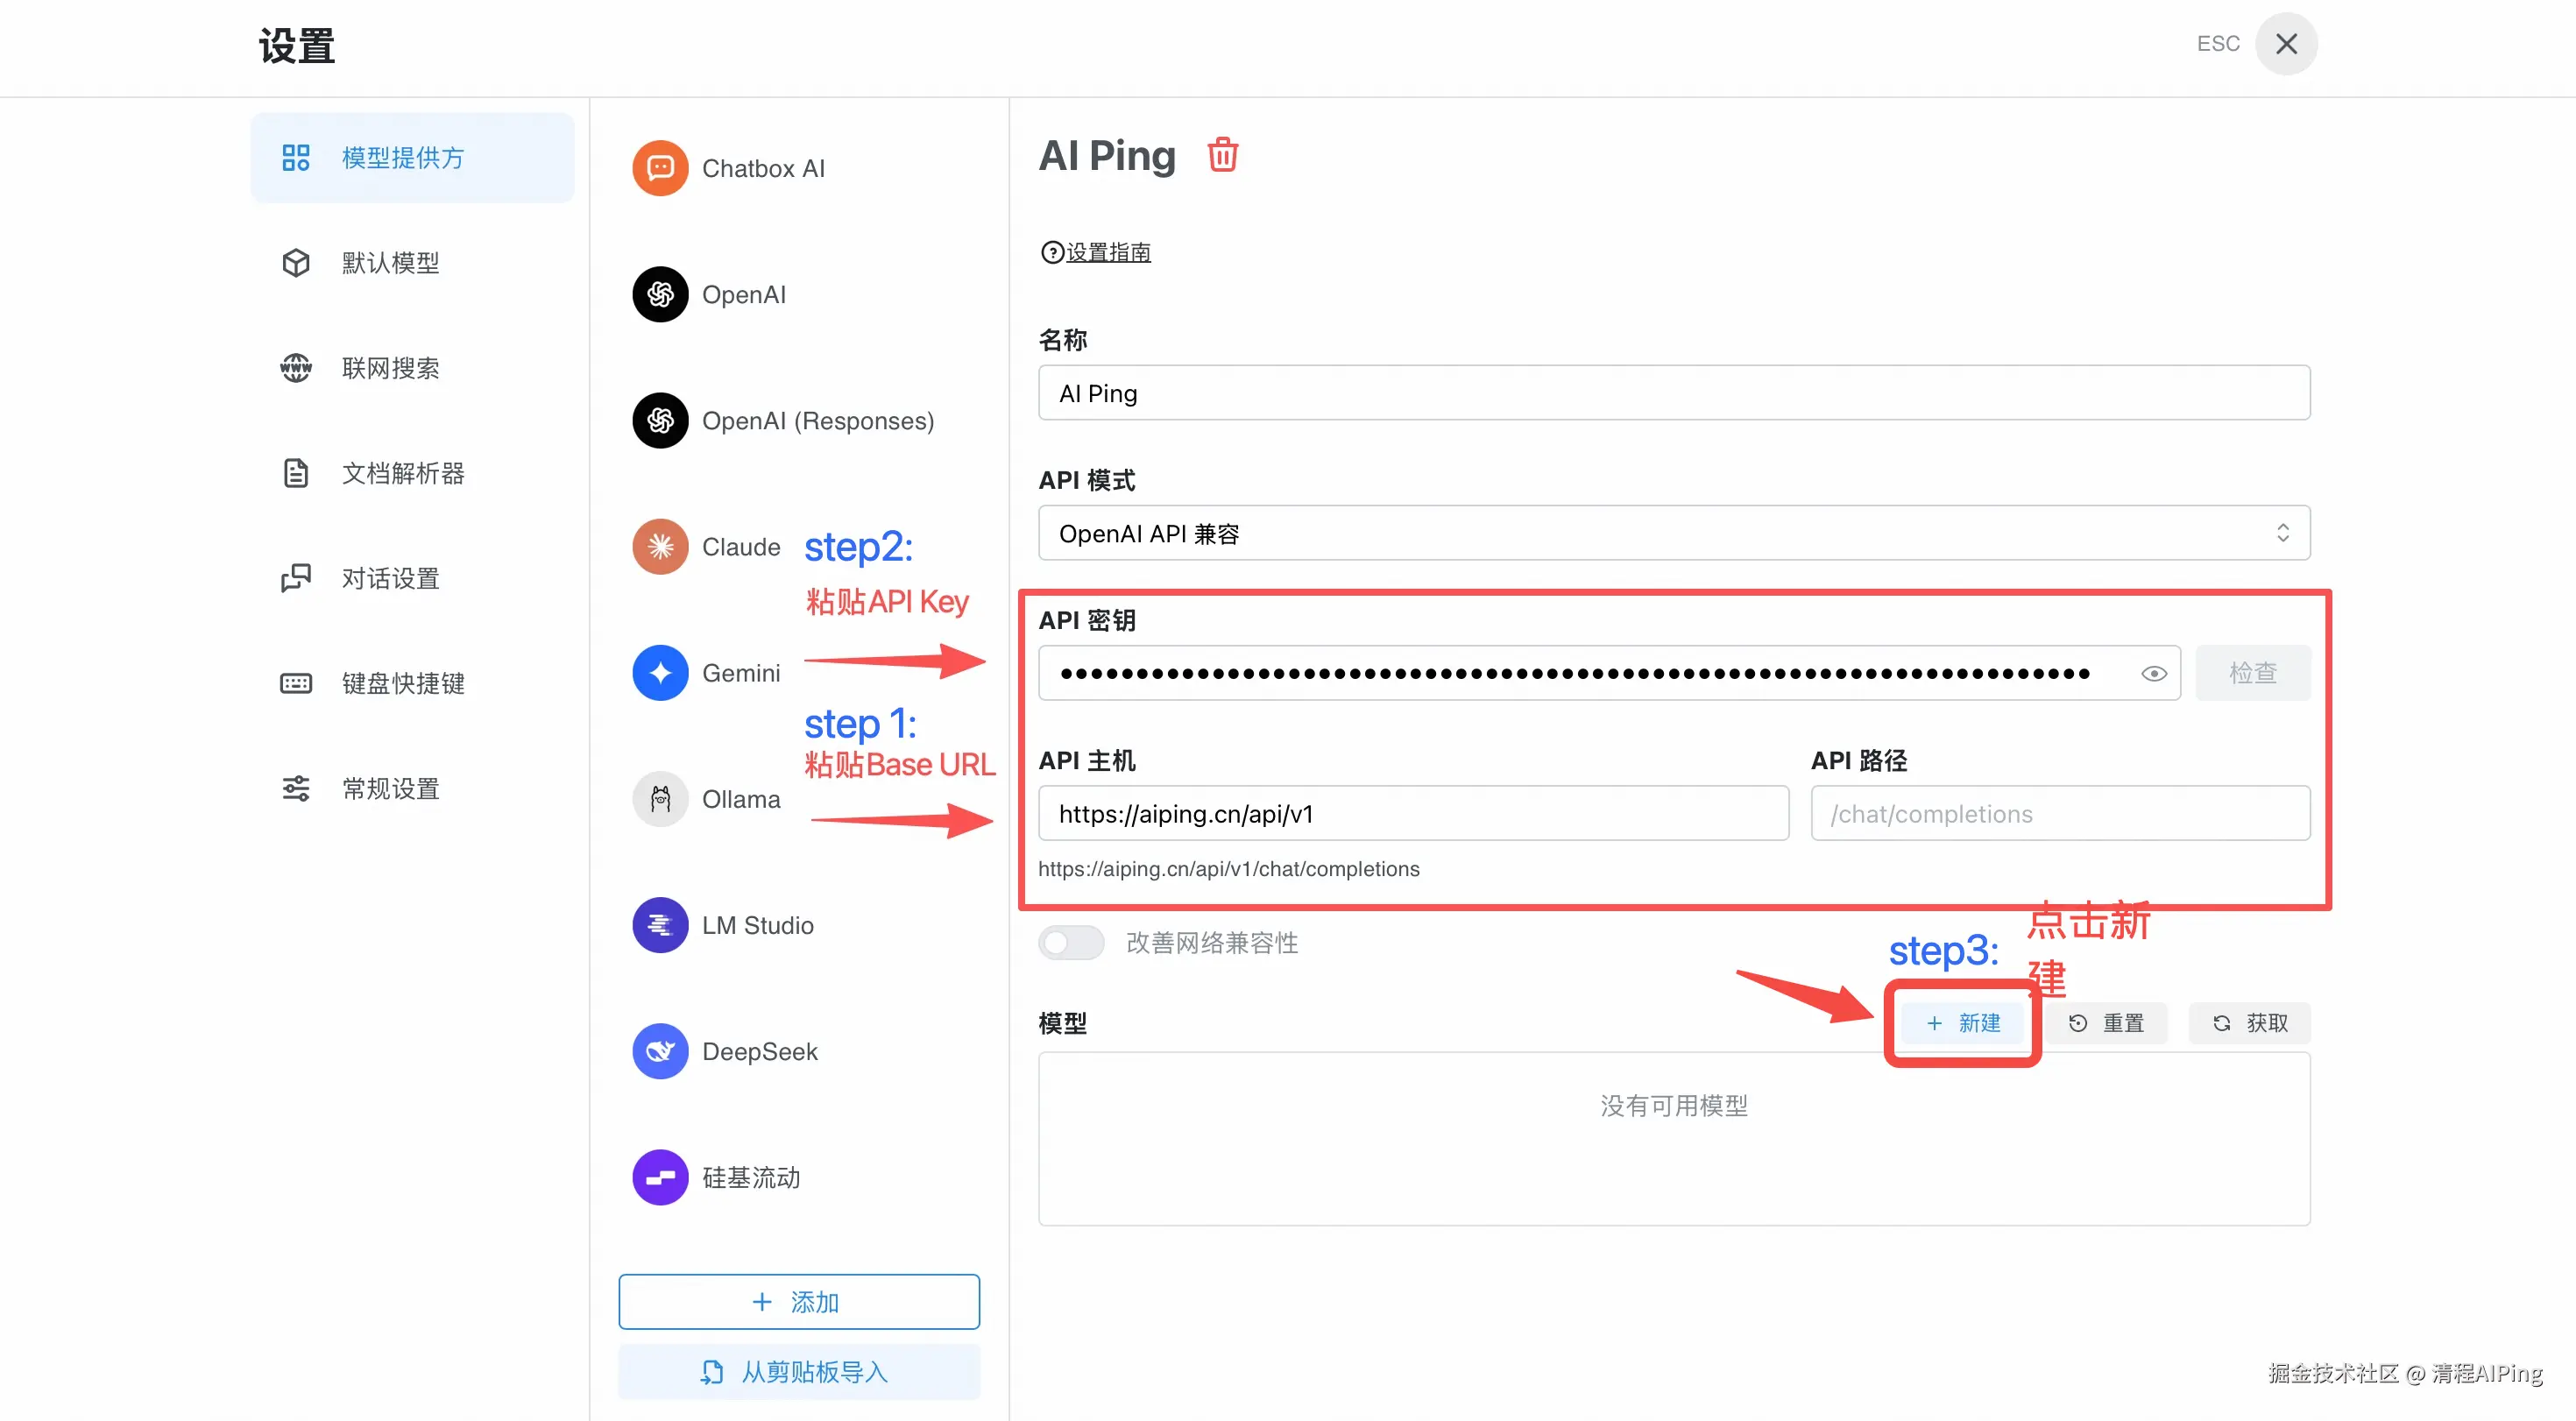
Task: Toggle the 改善网络兼容性 switch
Action: click(x=1071, y=943)
